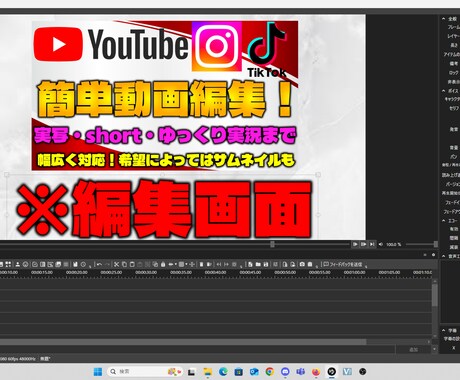
Task: Open Microsoft Store from the taskbar
Action: pos(238,372)
